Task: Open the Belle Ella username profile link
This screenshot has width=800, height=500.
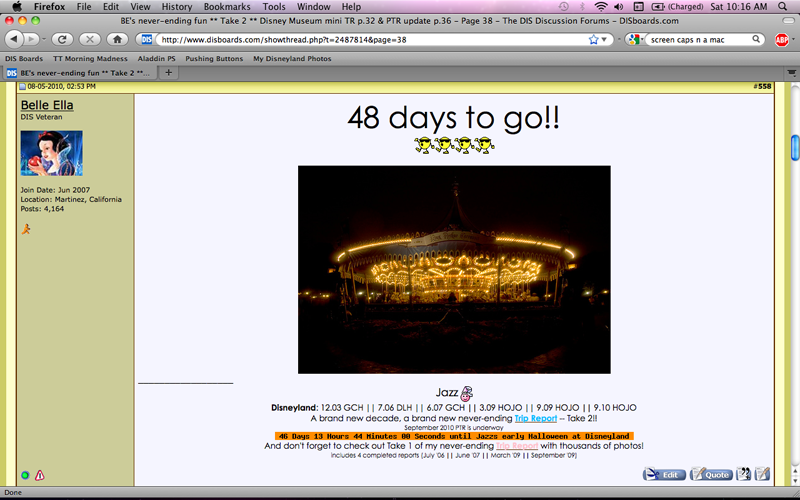Action: 46,105
